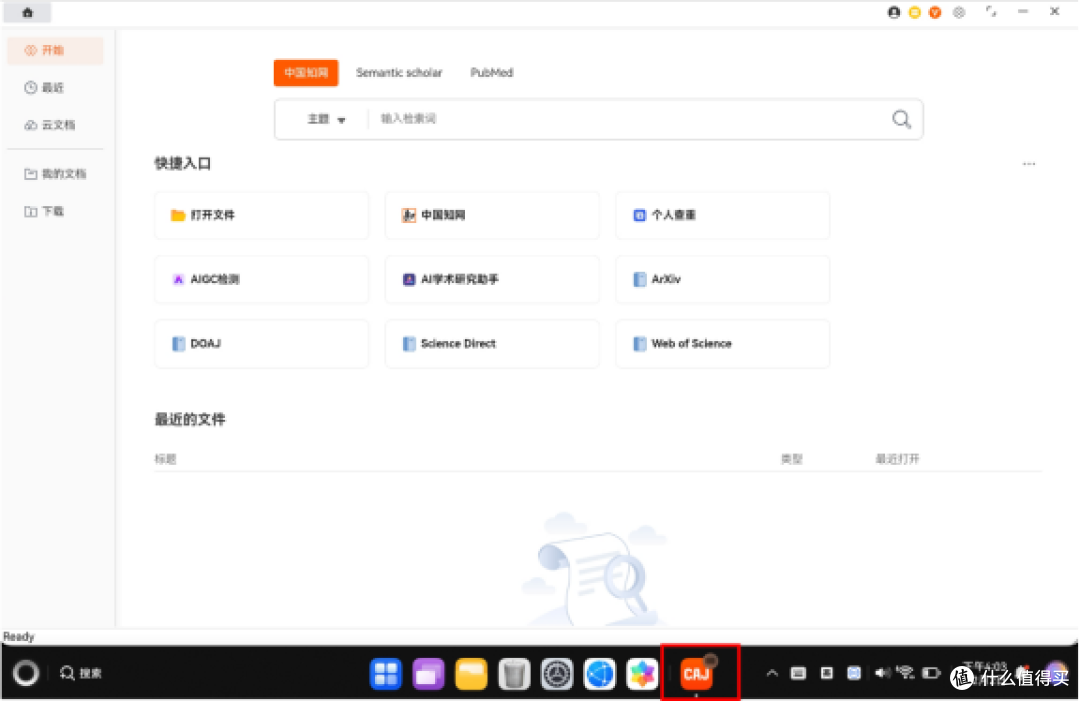Open the settings gear in title bar
Image resolution: width=1080 pixels, height=701 pixels.
point(959,12)
